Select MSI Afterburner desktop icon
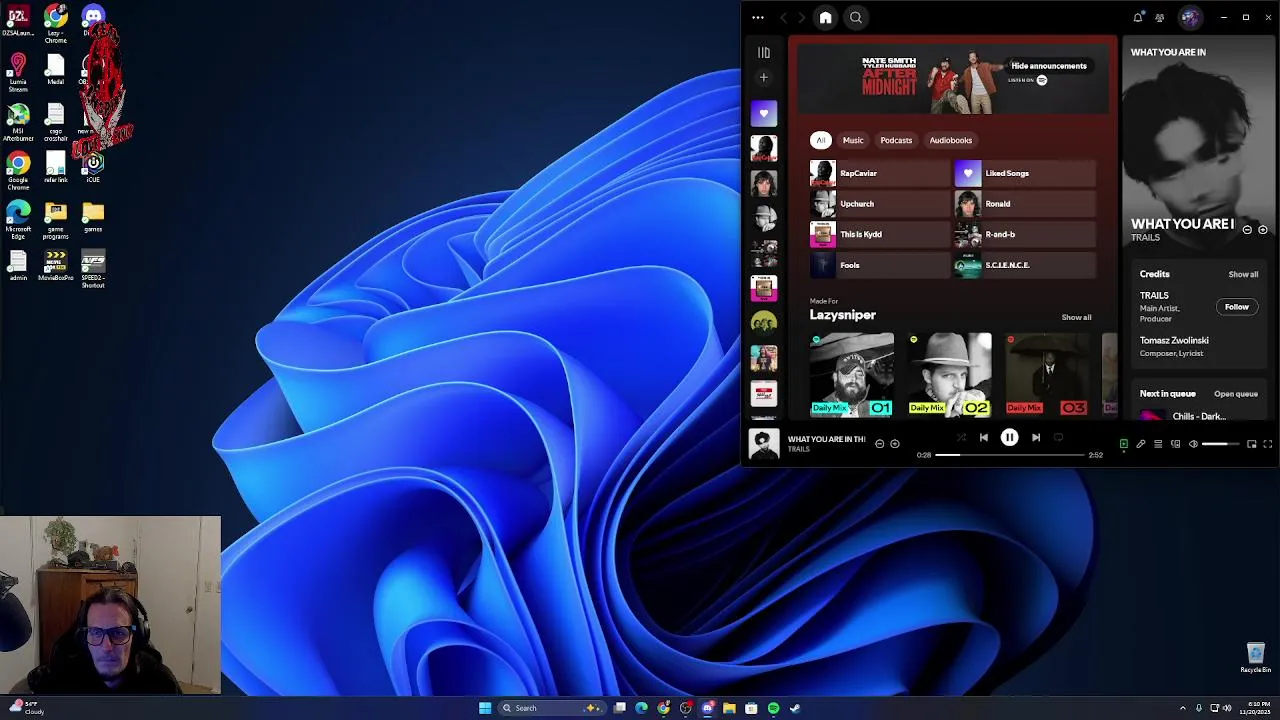The image size is (1280, 720). 18,124
